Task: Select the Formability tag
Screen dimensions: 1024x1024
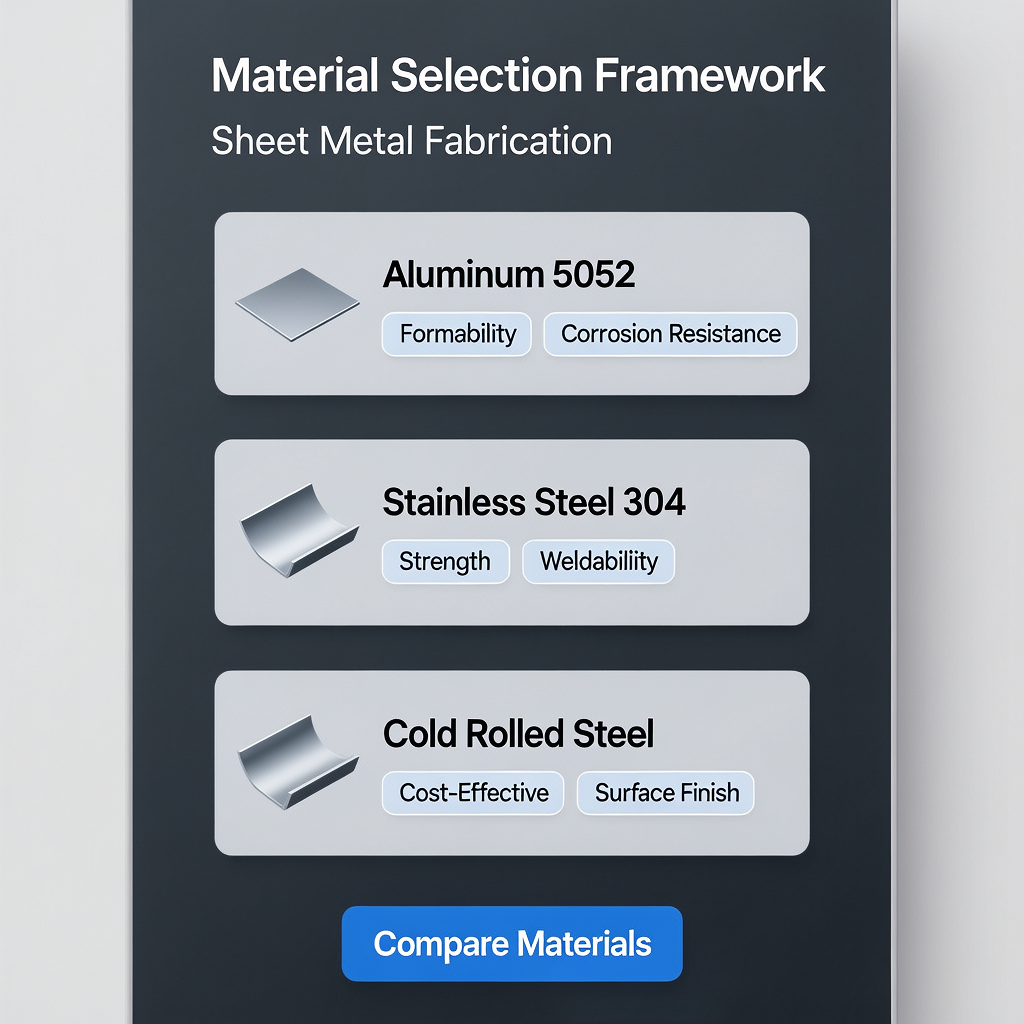Action: click(x=457, y=334)
